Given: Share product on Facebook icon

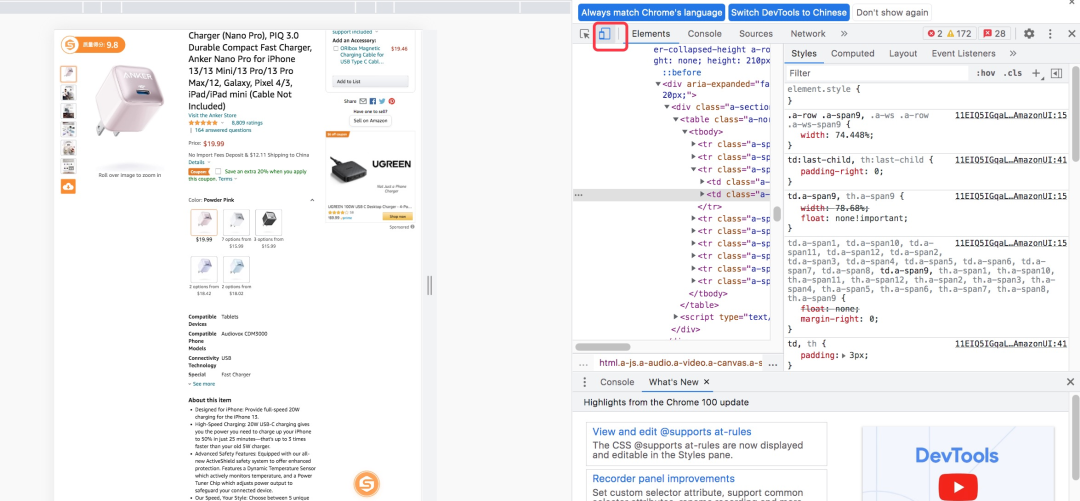Looking at the screenshot, I should 373,101.
